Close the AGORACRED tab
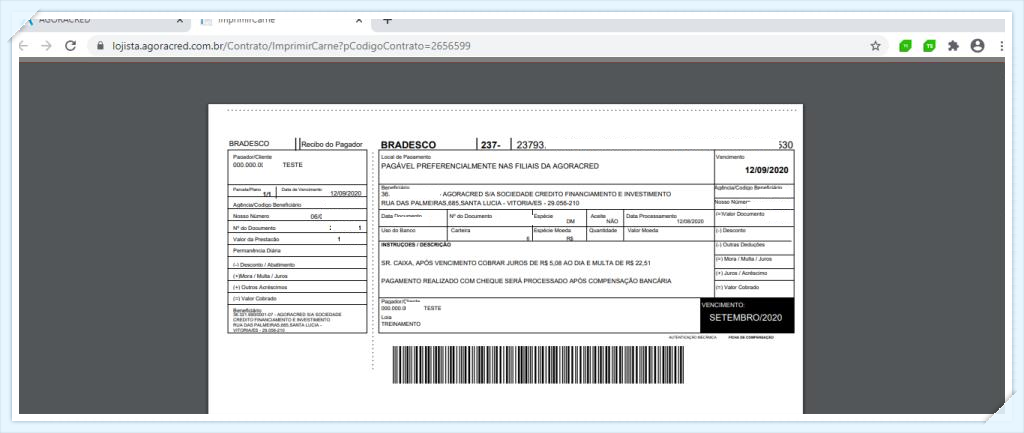Viewport: 1024px width, 433px height. pos(180,20)
